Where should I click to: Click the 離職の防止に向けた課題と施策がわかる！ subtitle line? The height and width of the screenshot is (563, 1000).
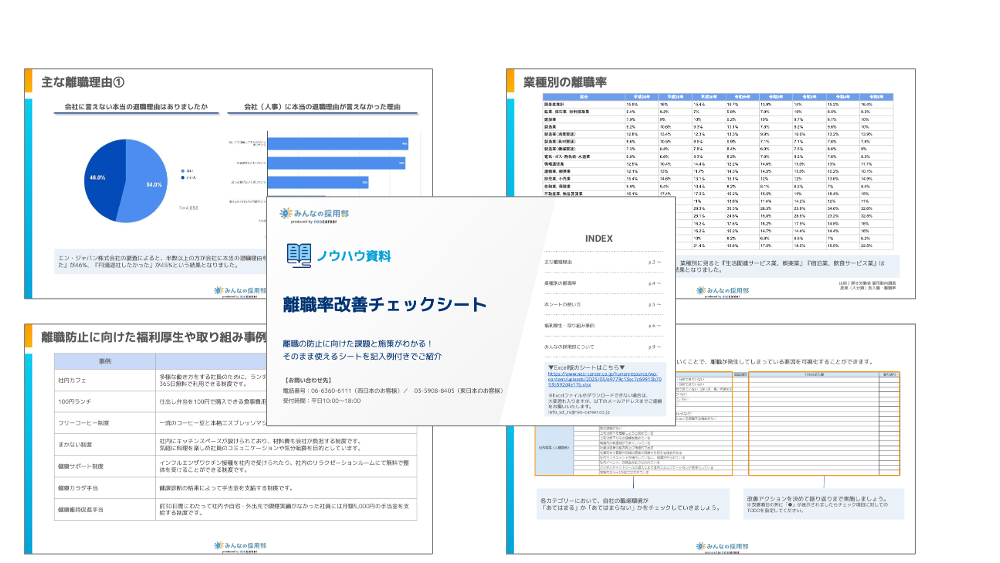point(358,344)
